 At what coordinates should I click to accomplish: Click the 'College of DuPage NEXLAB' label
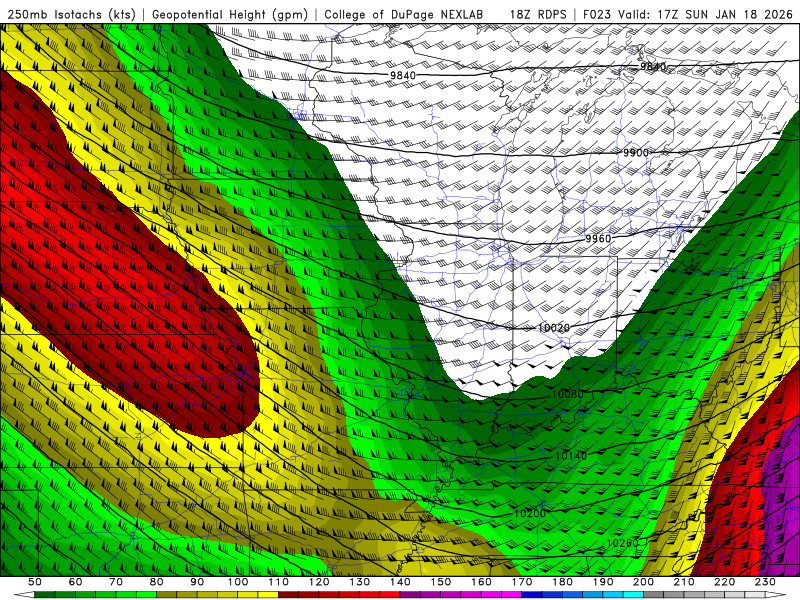click(x=404, y=14)
